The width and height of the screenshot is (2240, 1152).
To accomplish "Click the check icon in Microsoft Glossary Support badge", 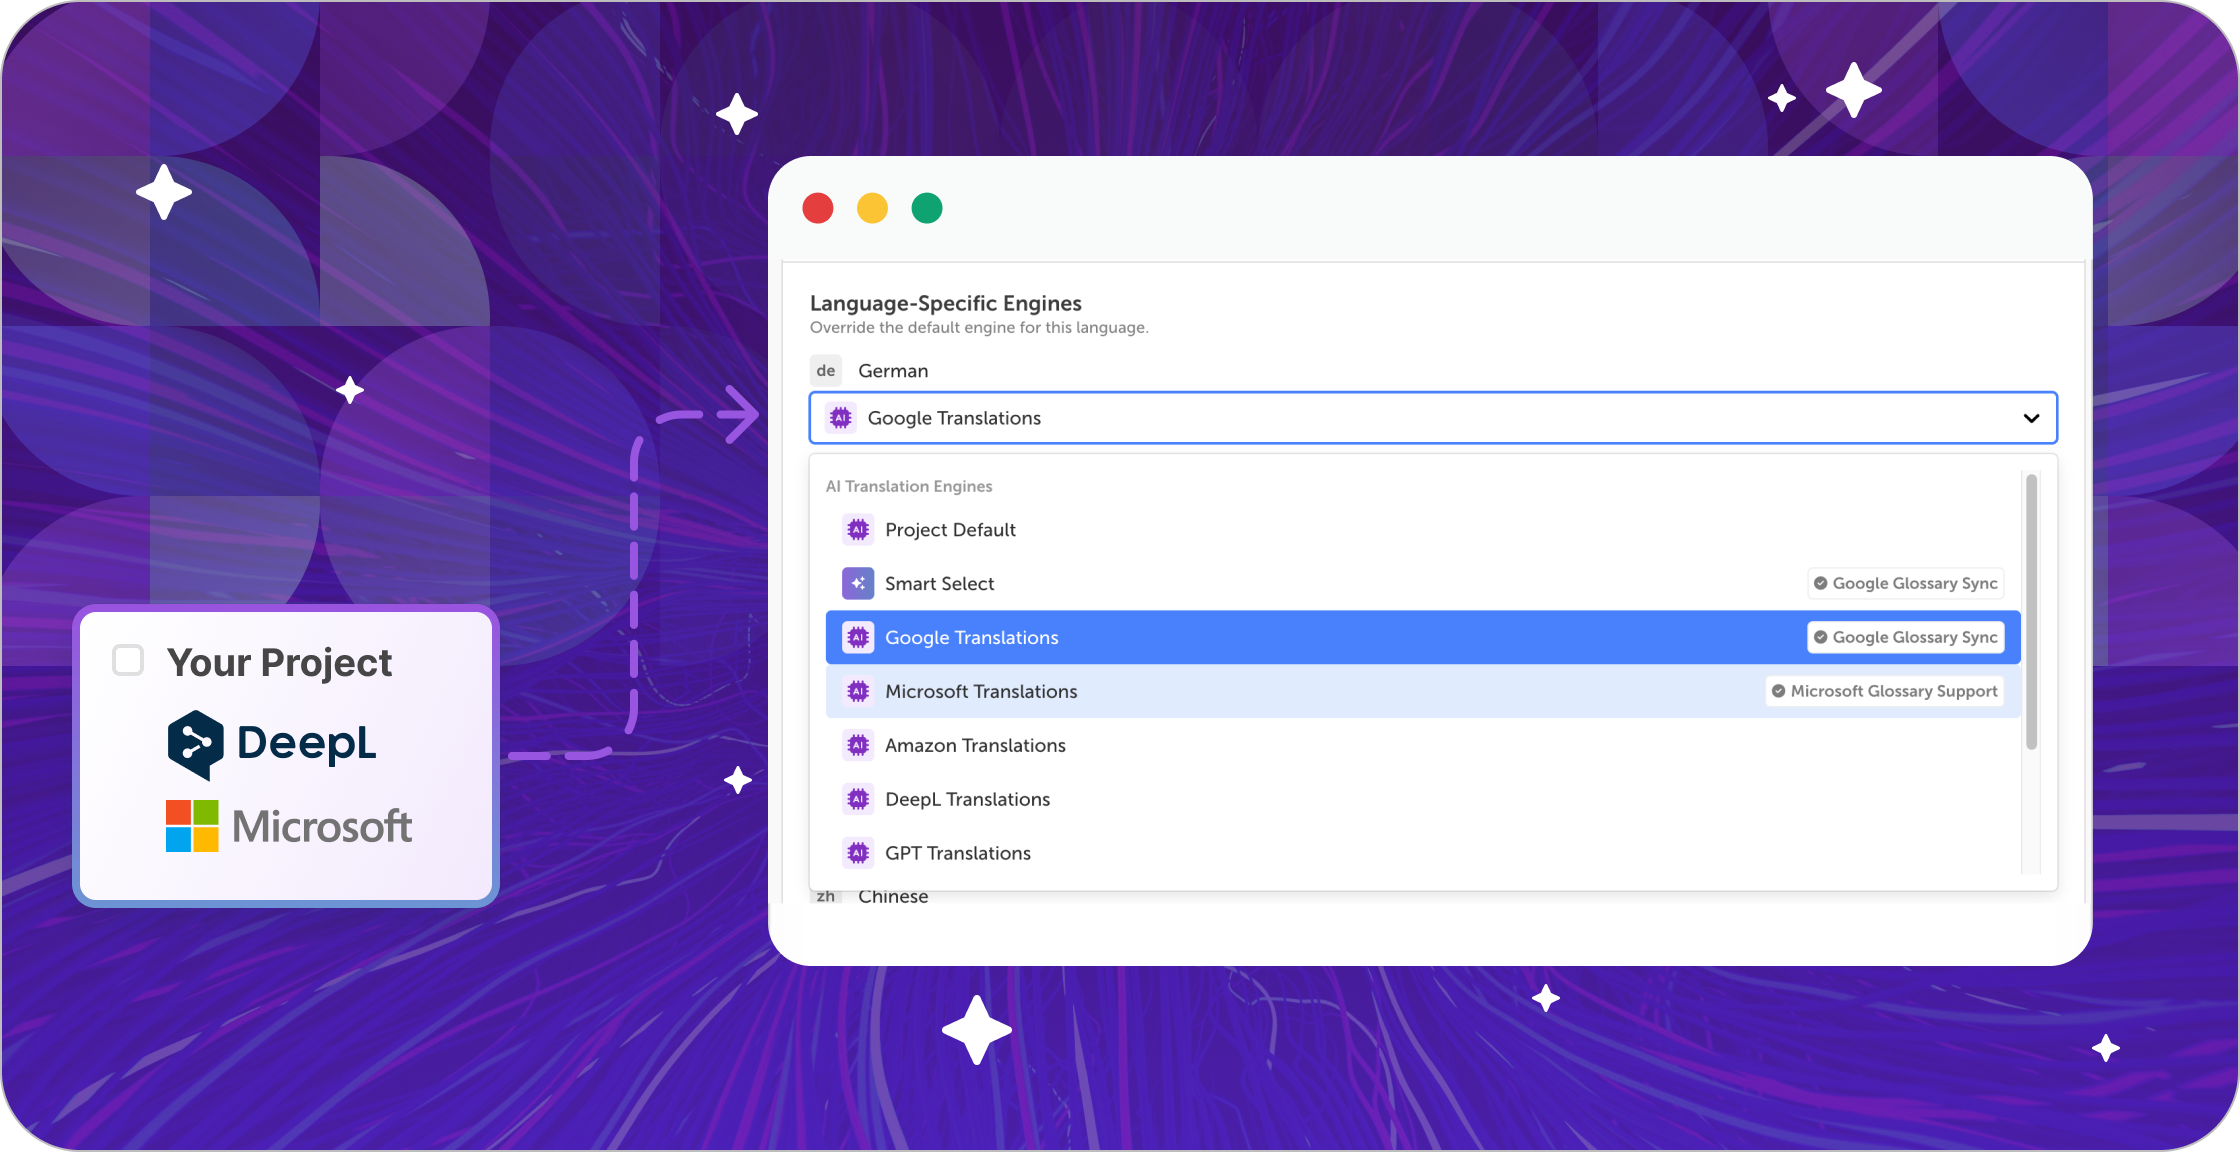I will [x=1779, y=691].
